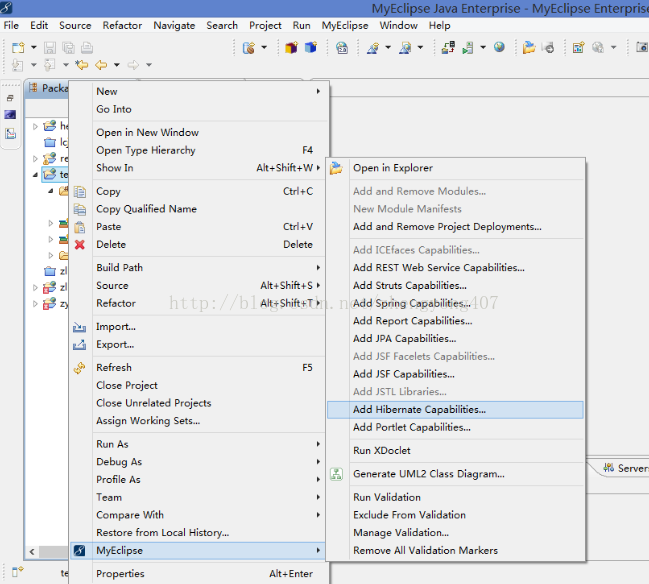
Task: Open the Window menu
Action: tap(399, 26)
